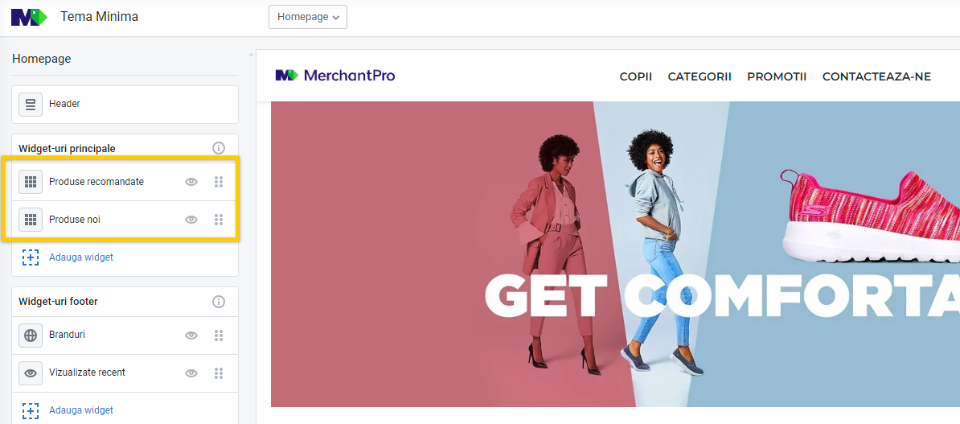
Task: Click the MerchantPro logo in top bar
Action: pos(29,17)
